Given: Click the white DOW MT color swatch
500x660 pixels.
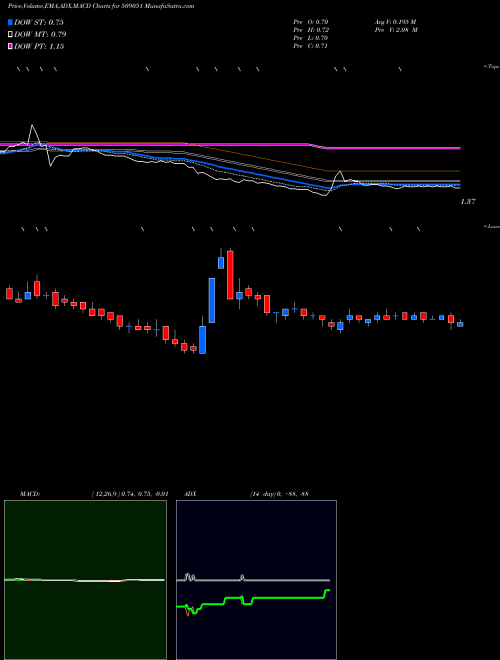Looking at the screenshot, I should coord(11,34).
